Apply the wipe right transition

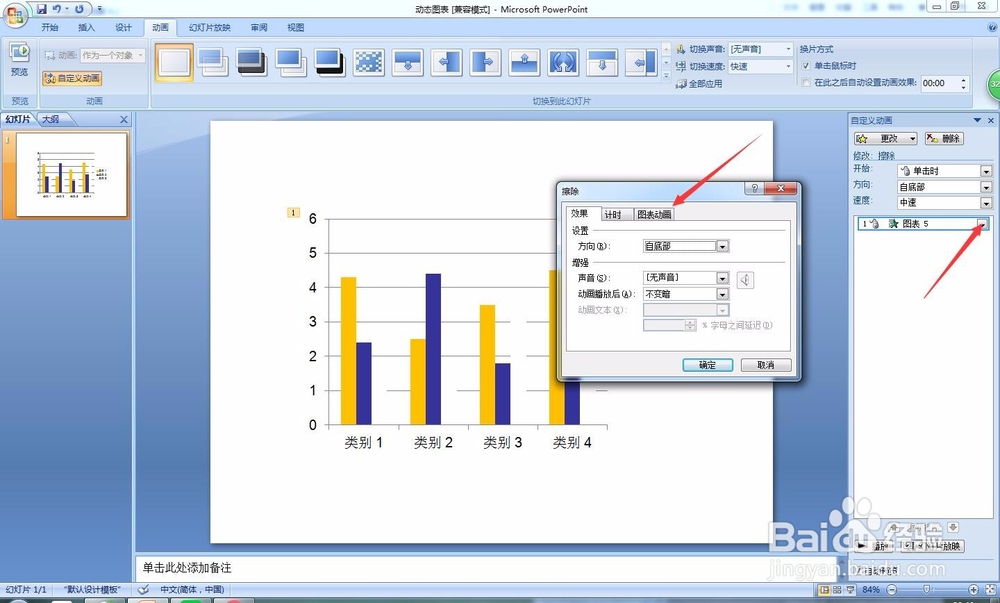click(485, 62)
